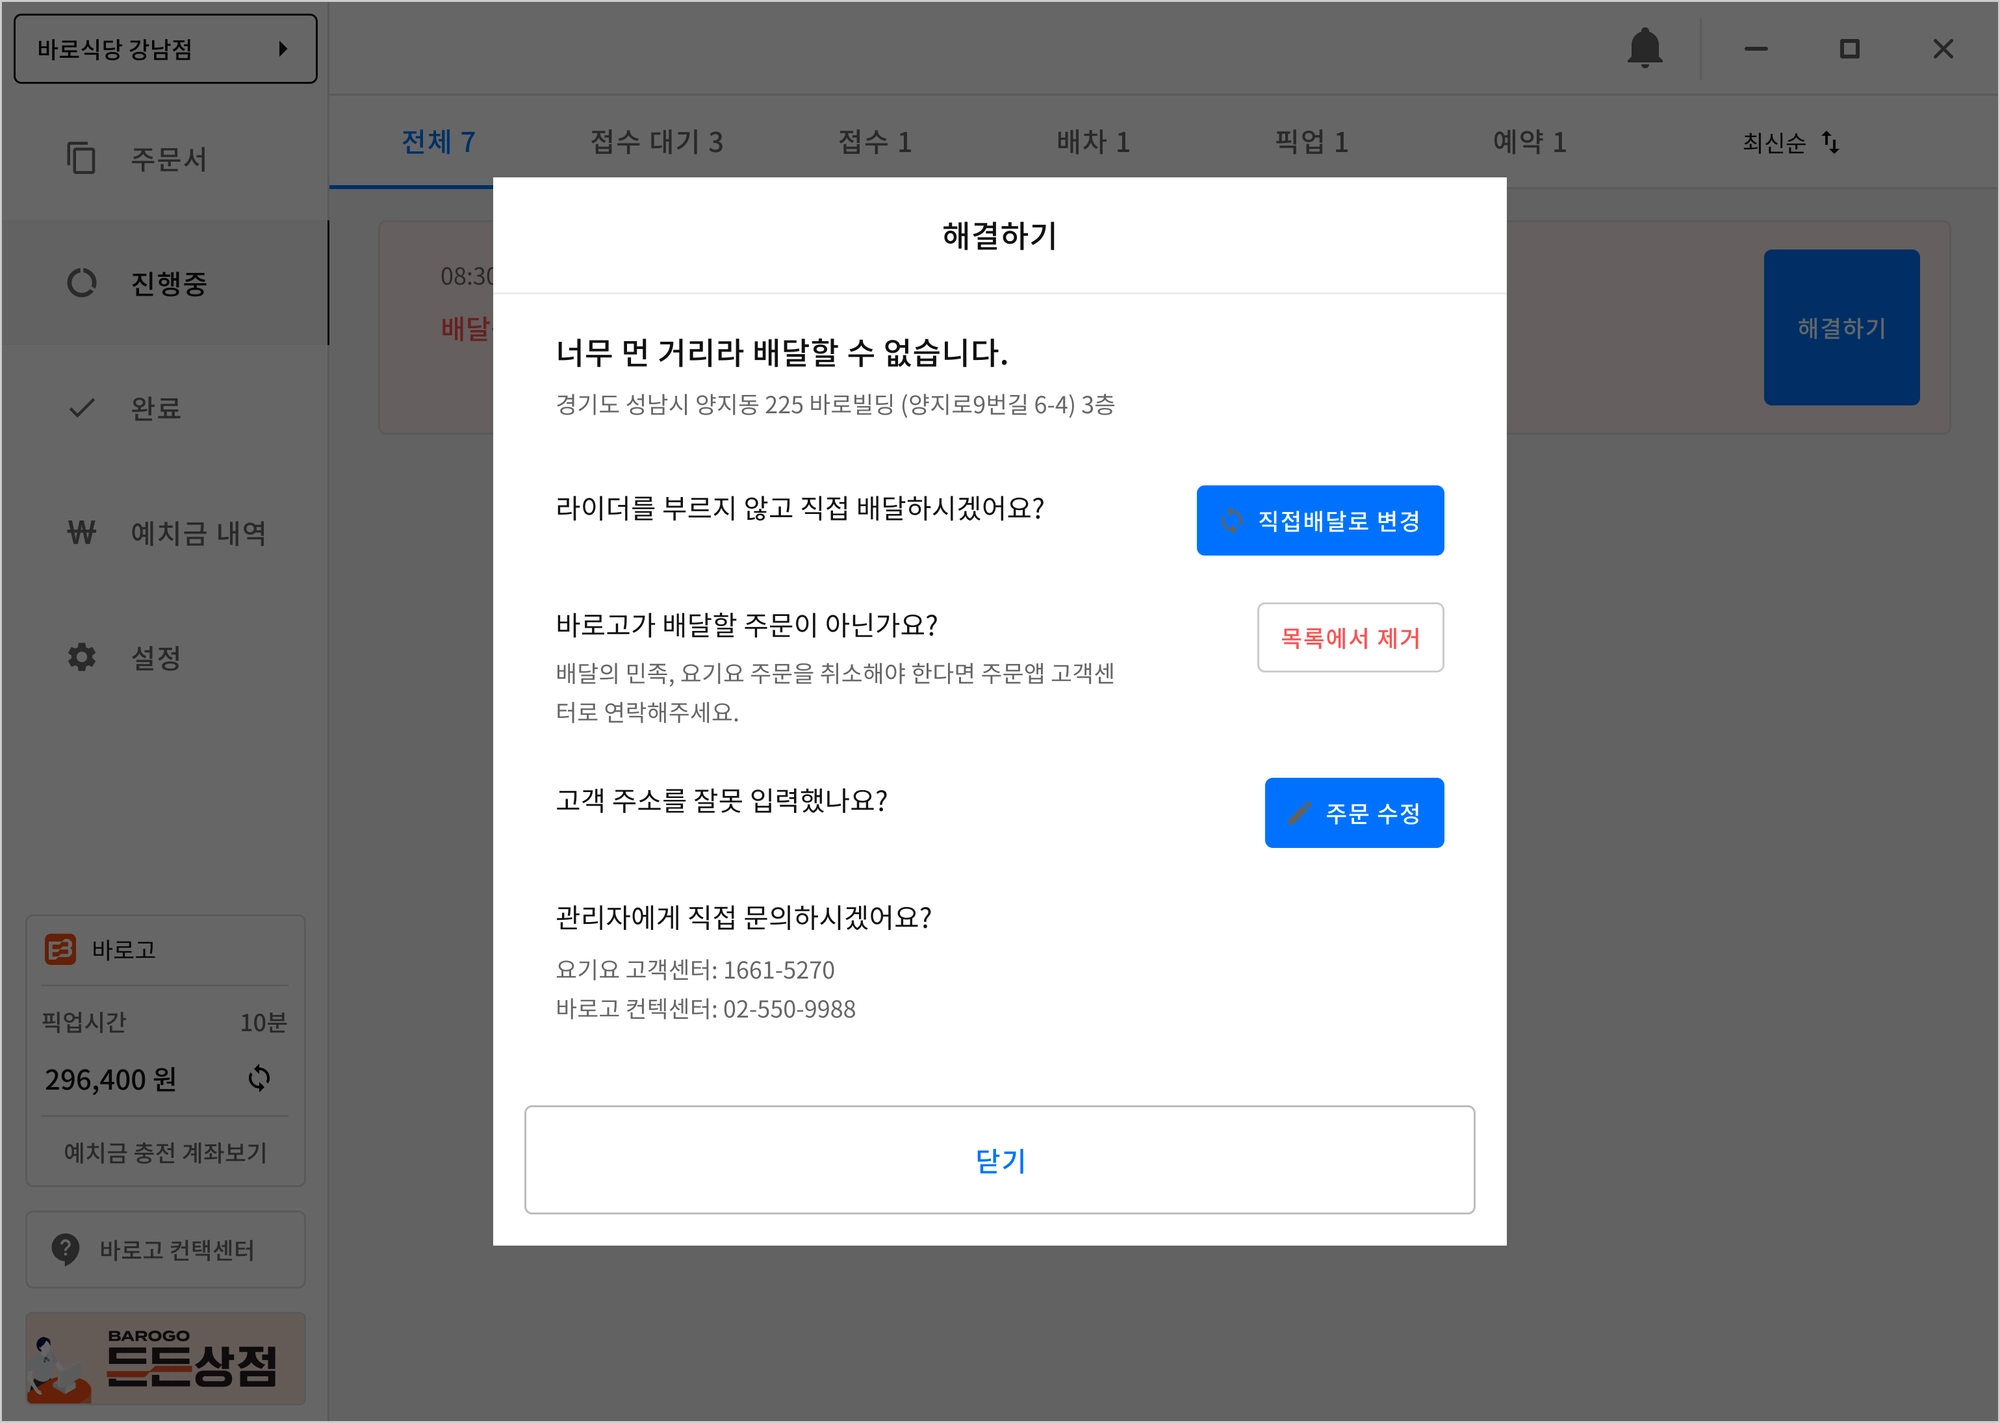Click the 완료 checkmark icon
Viewport: 2000px width, 1423px height.
click(81, 408)
